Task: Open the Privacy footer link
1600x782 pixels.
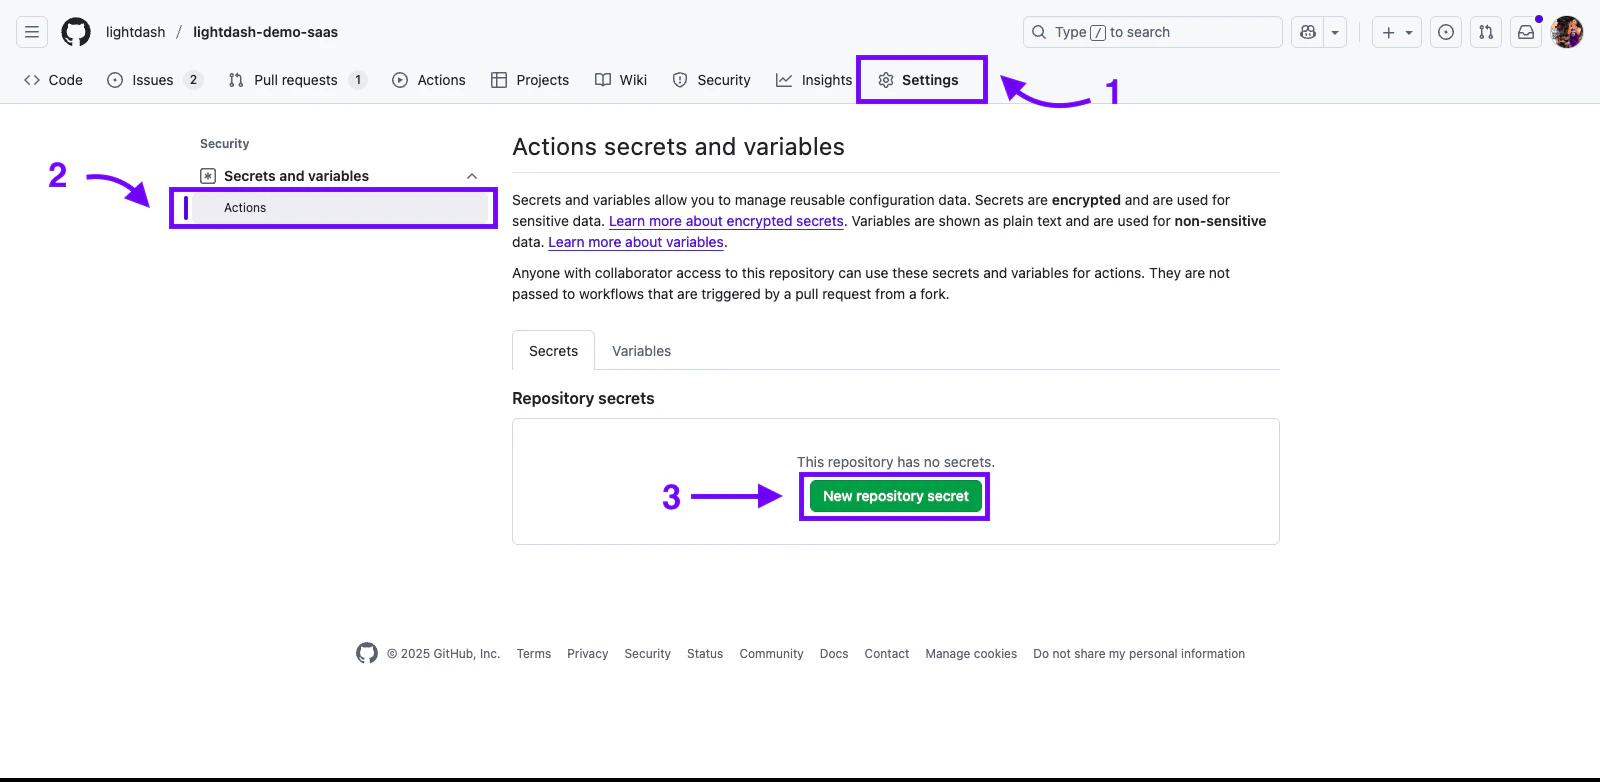Action: pyautogui.click(x=588, y=654)
